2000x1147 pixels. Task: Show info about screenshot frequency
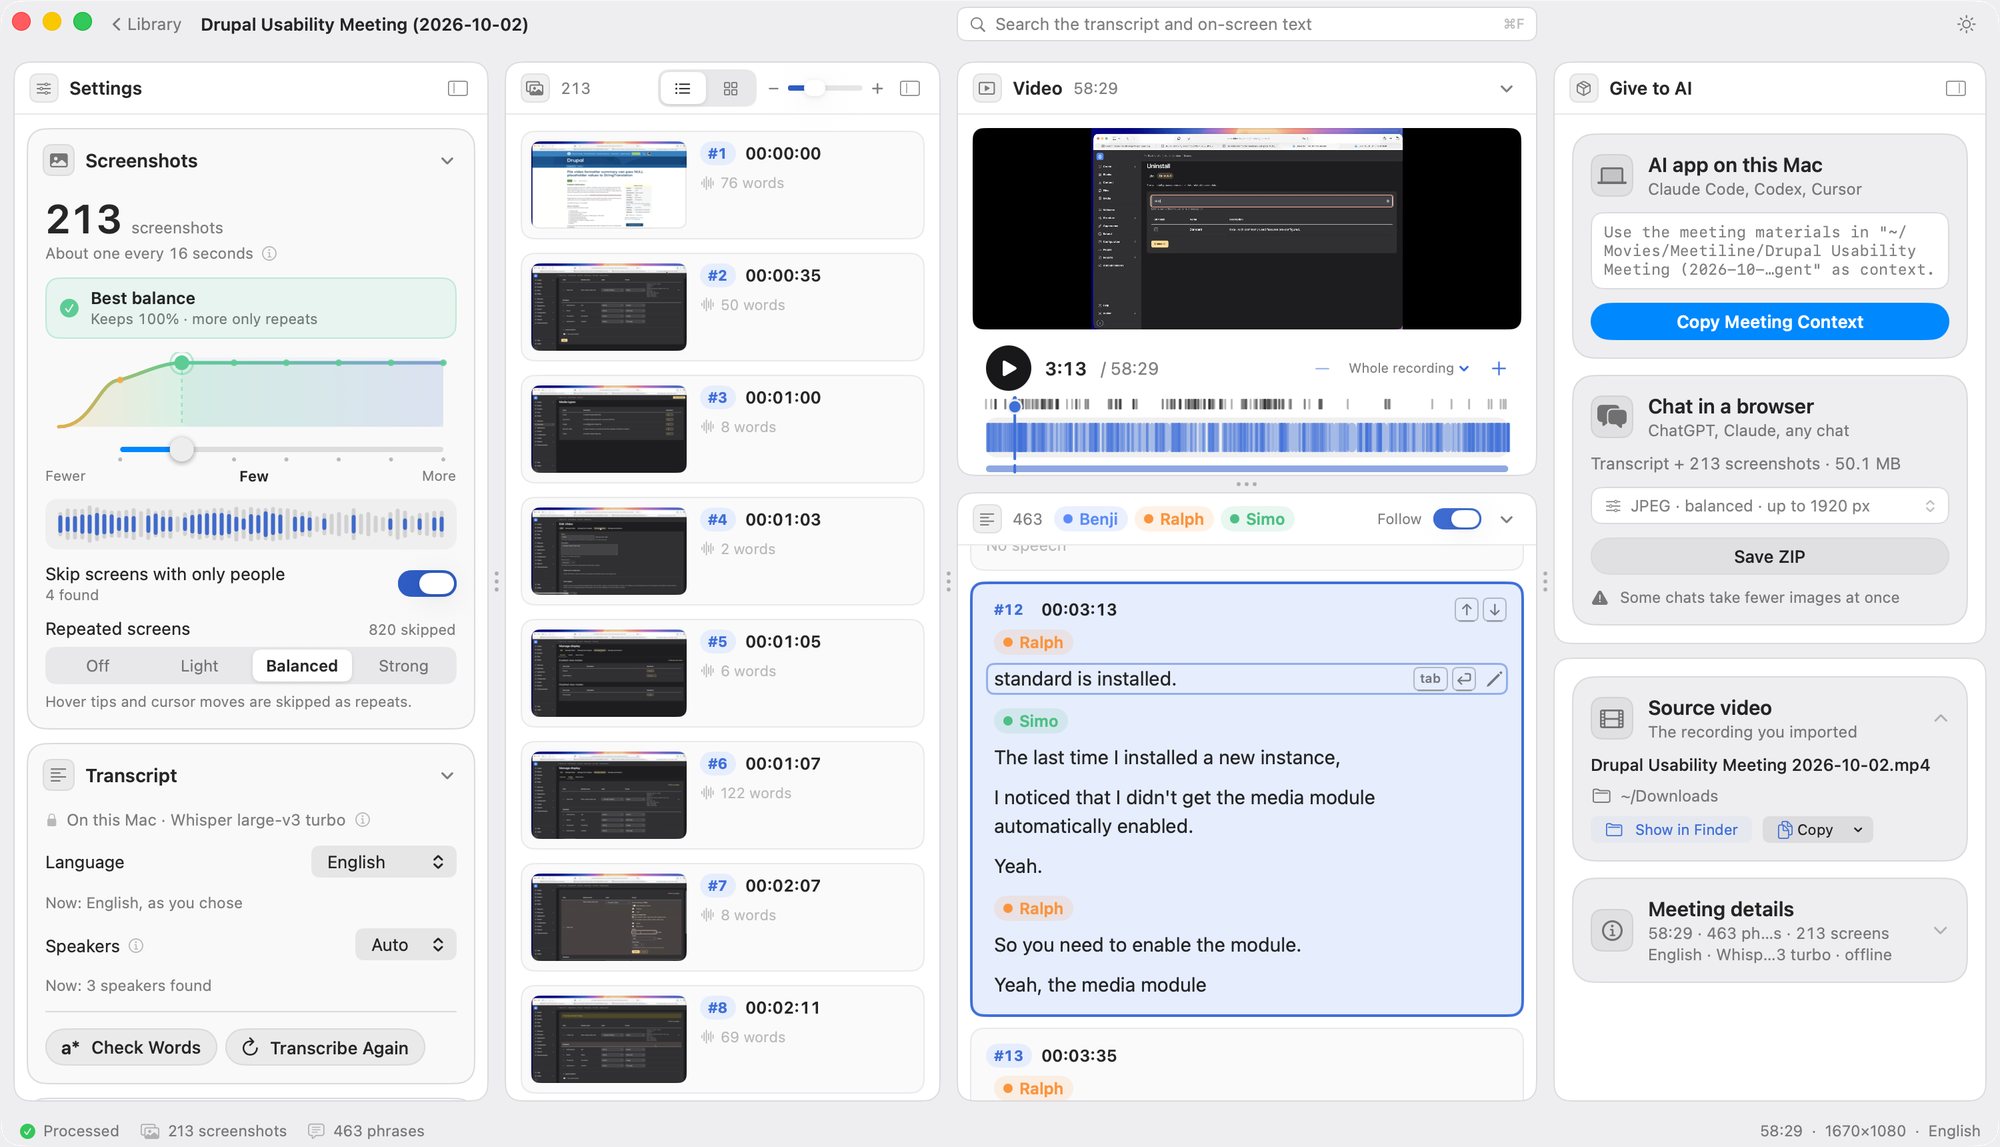click(269, 253)
